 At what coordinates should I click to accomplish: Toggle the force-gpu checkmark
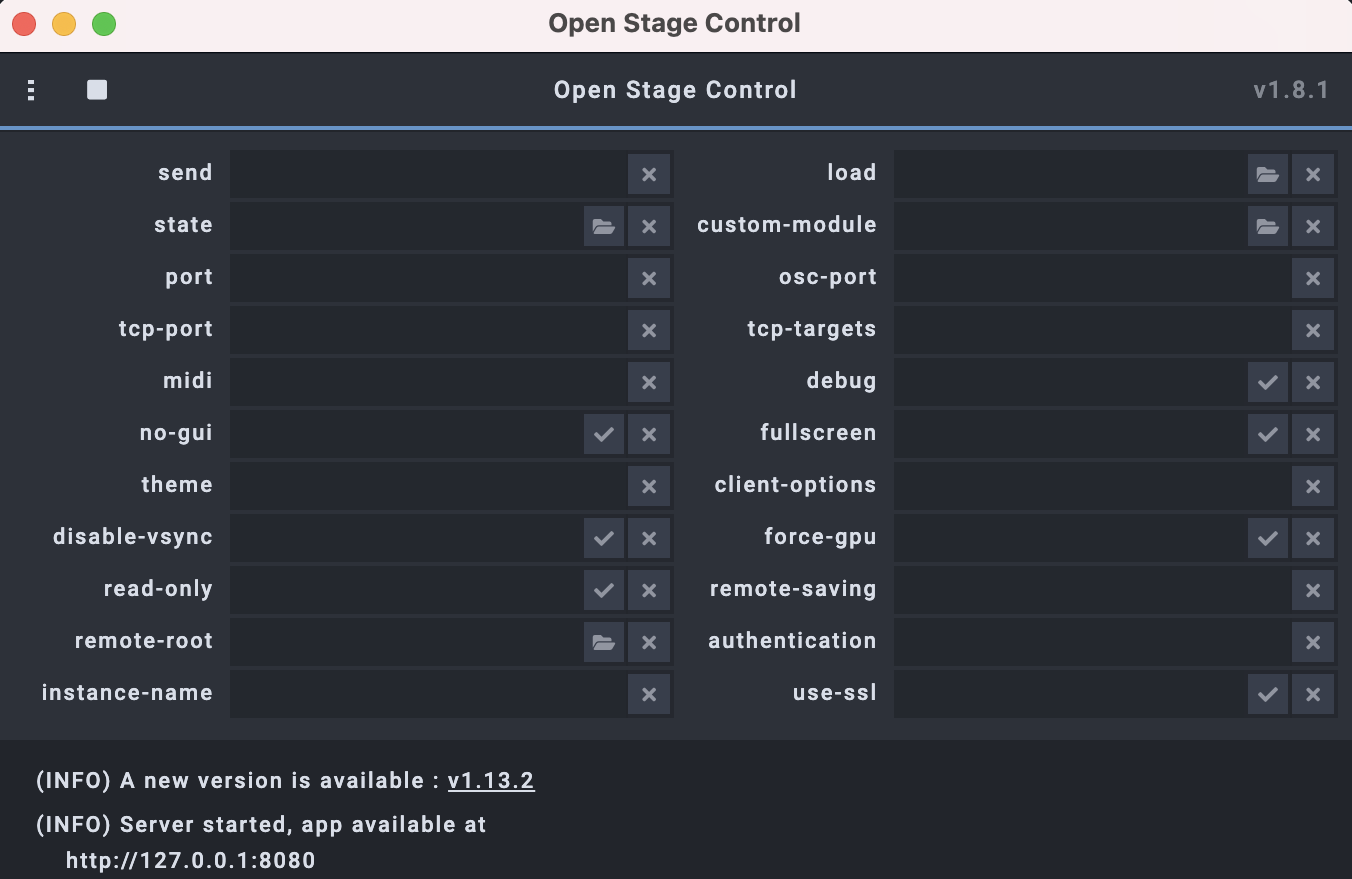pos(1268,538)
